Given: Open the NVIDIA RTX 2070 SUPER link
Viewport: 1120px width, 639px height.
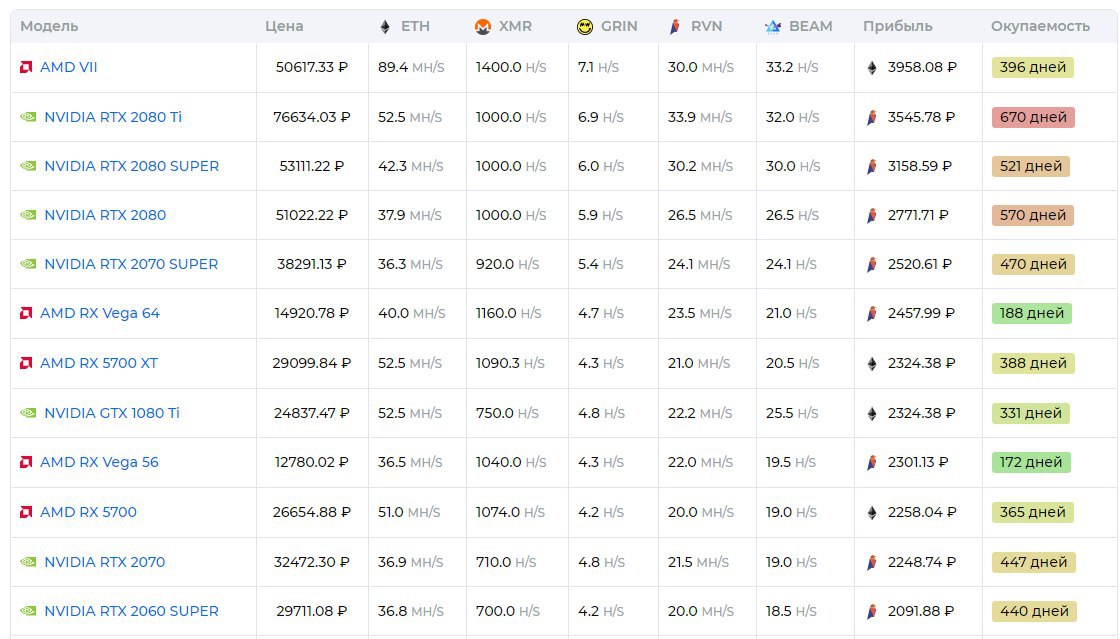Looking at the screenshot, I should [x=131, y=264].
